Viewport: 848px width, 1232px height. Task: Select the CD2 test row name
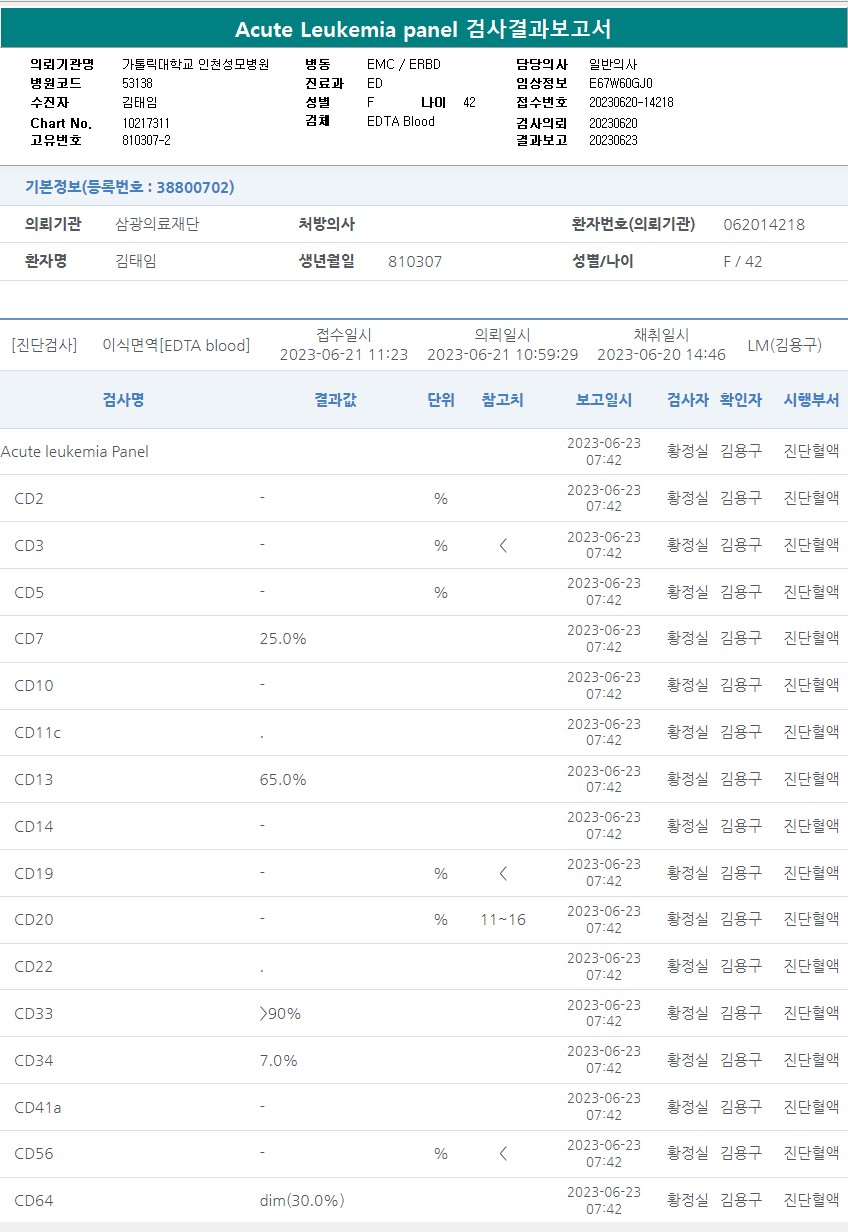pyautogui.click(x=29, y=498)
